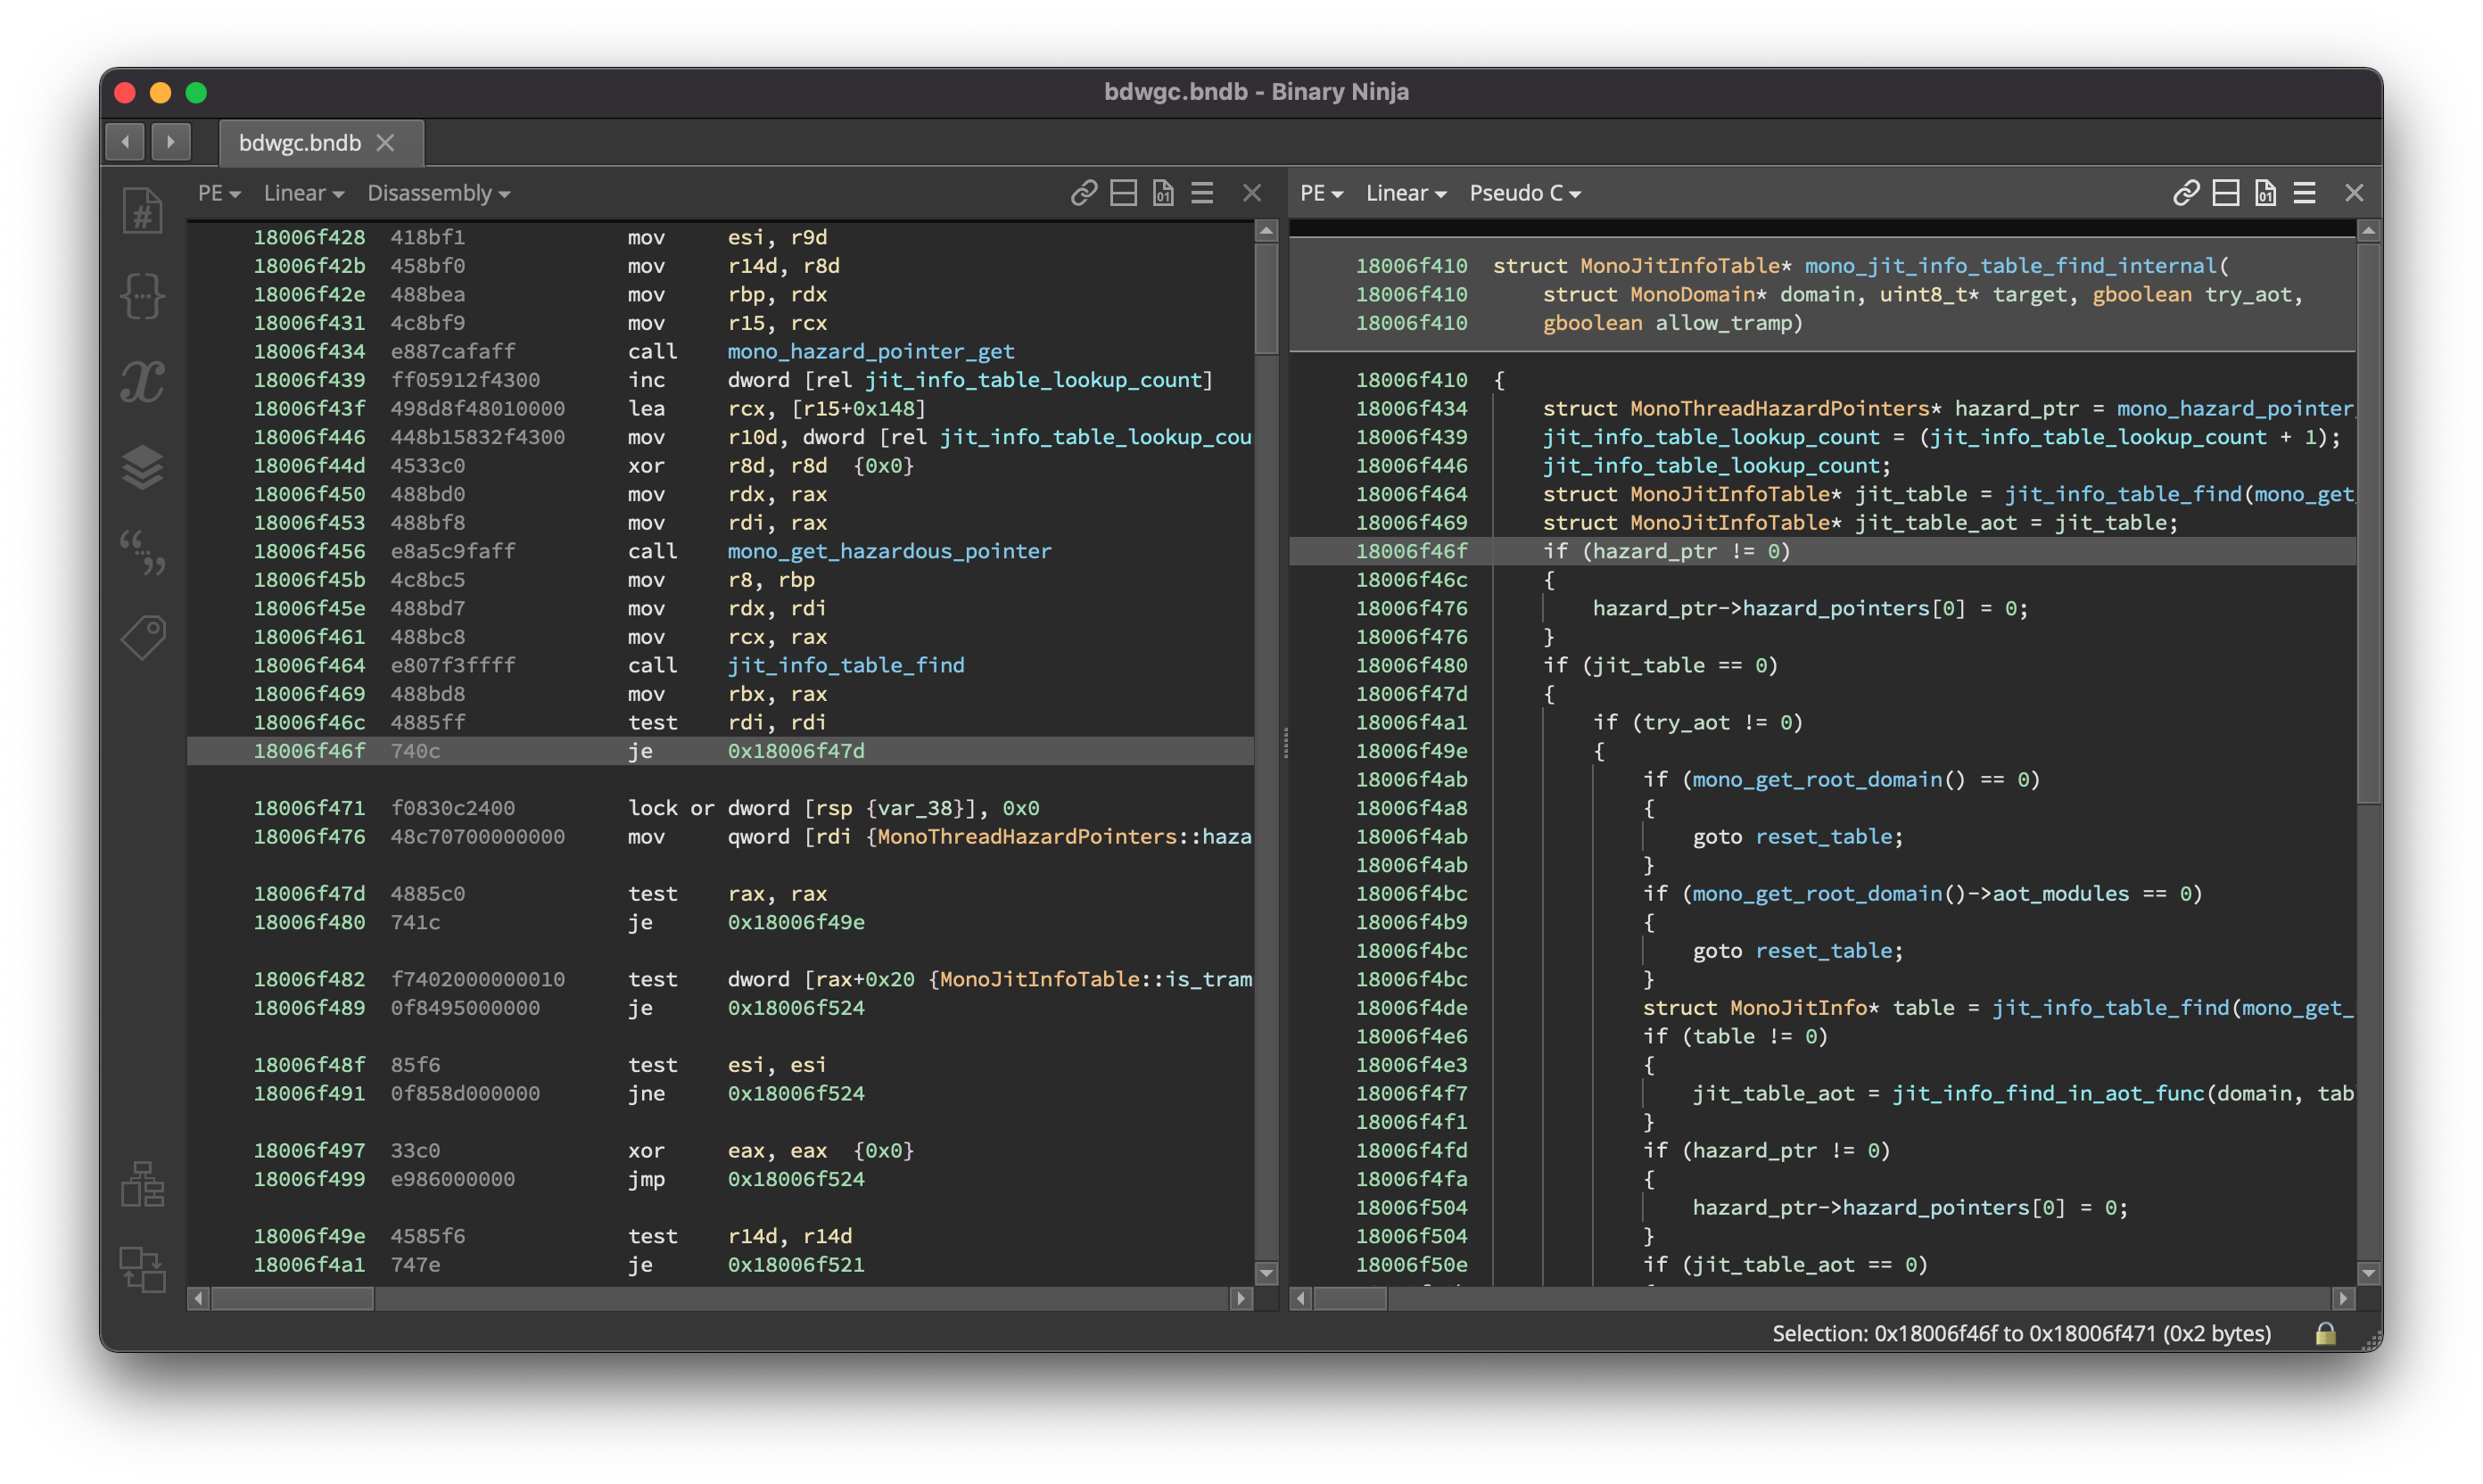Viewport: 2483px width, 1484px height.
Task: Open the Strings sidebar icon (quotes)
Action: point(143,551)
